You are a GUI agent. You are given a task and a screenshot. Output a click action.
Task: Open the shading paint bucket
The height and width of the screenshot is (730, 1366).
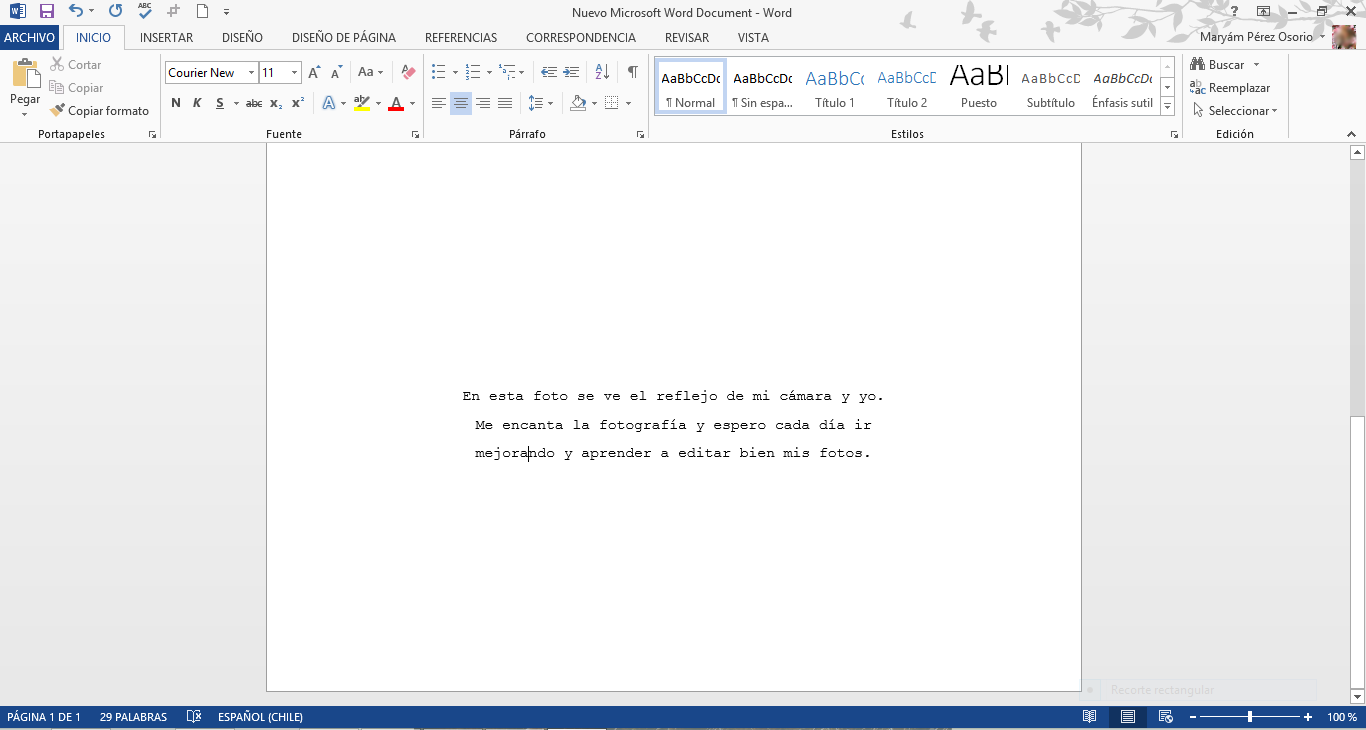[578, 103]
